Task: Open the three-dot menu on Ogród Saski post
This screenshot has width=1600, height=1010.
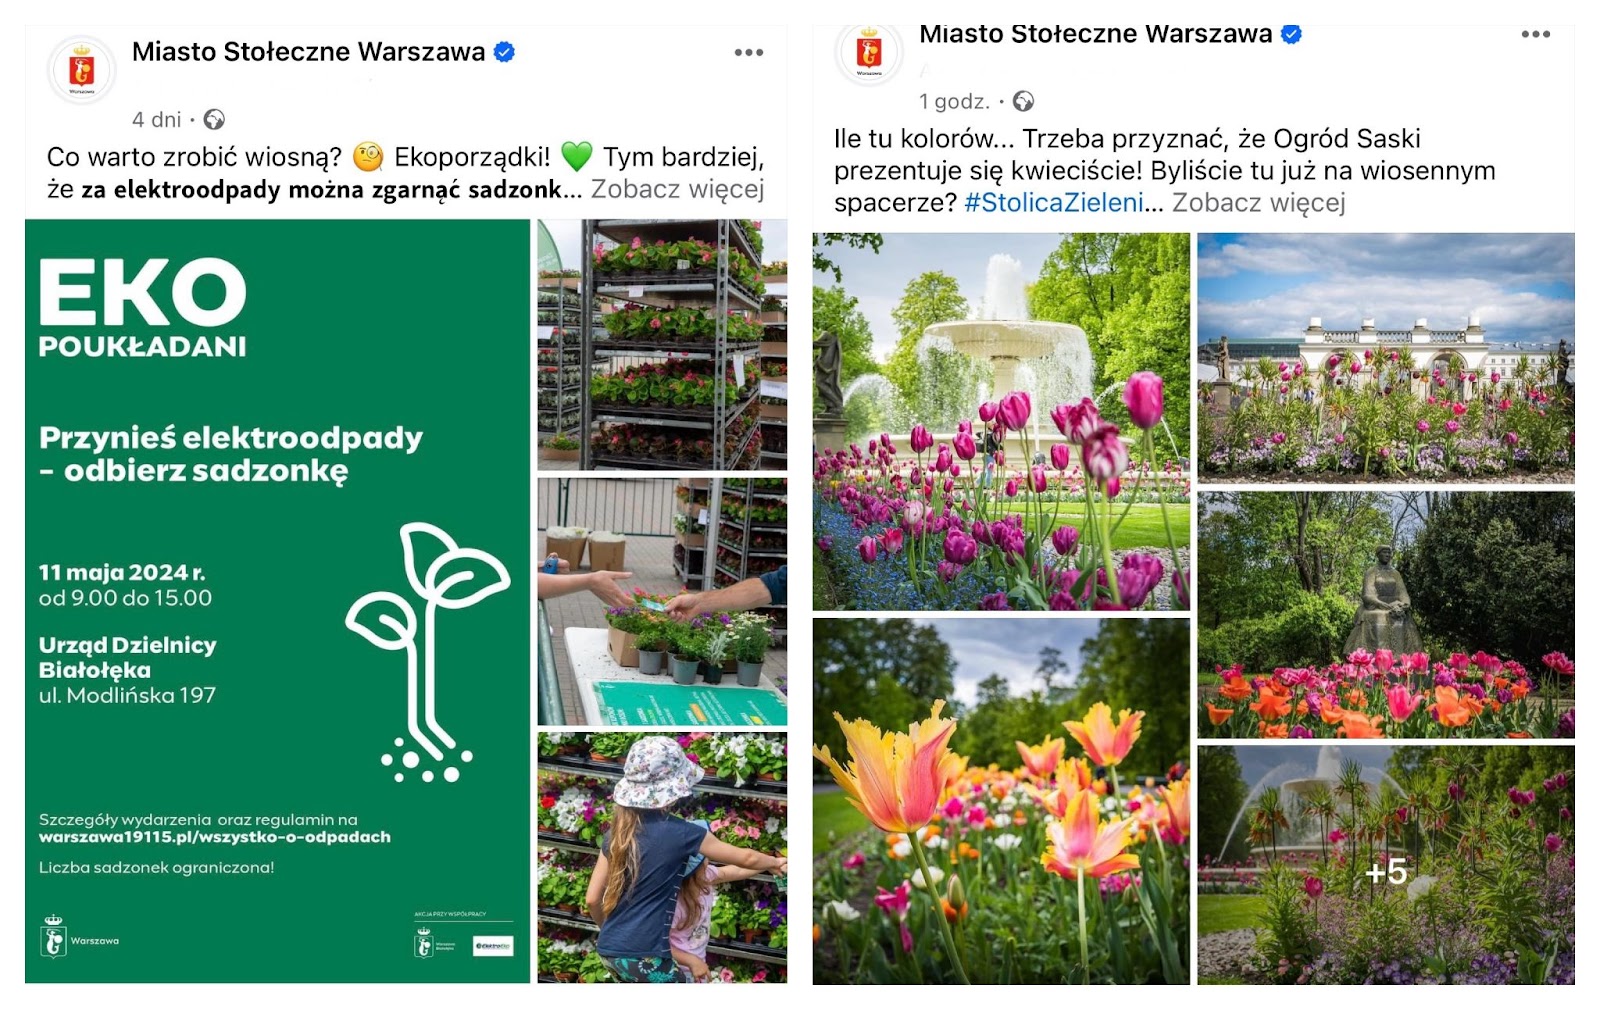Action: coord(1535,34)
